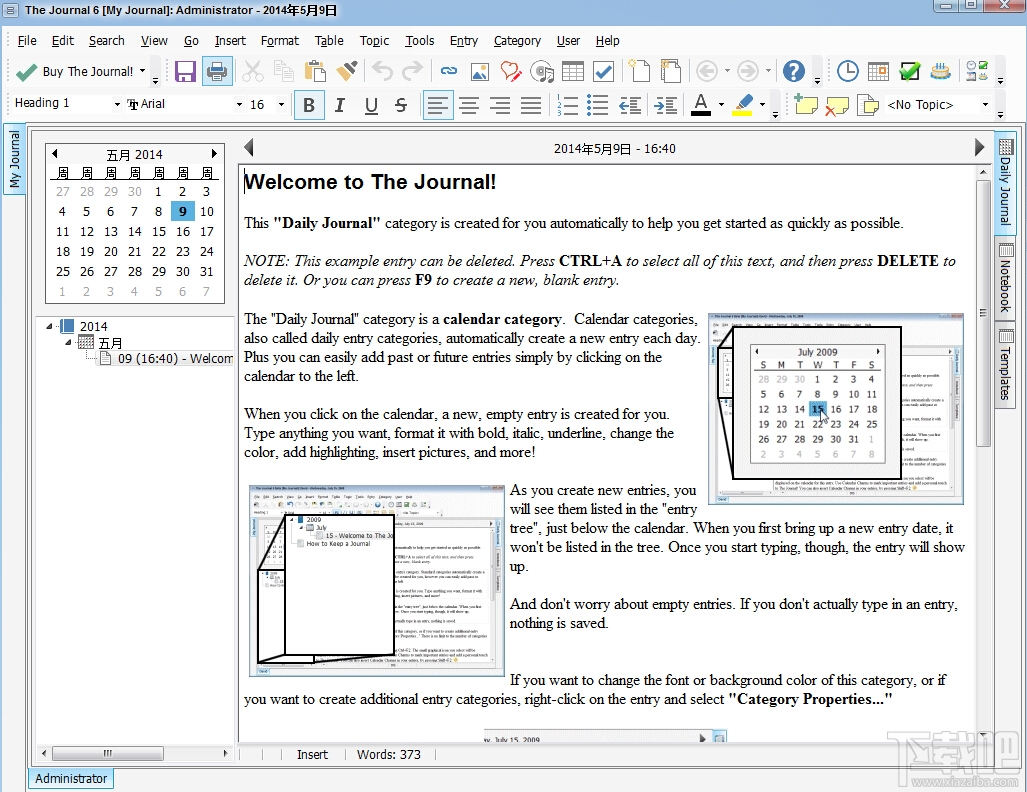Open the birthday cake events icon
The image size is (1027, 792).
pyautogui.click(x=941, y=71)
